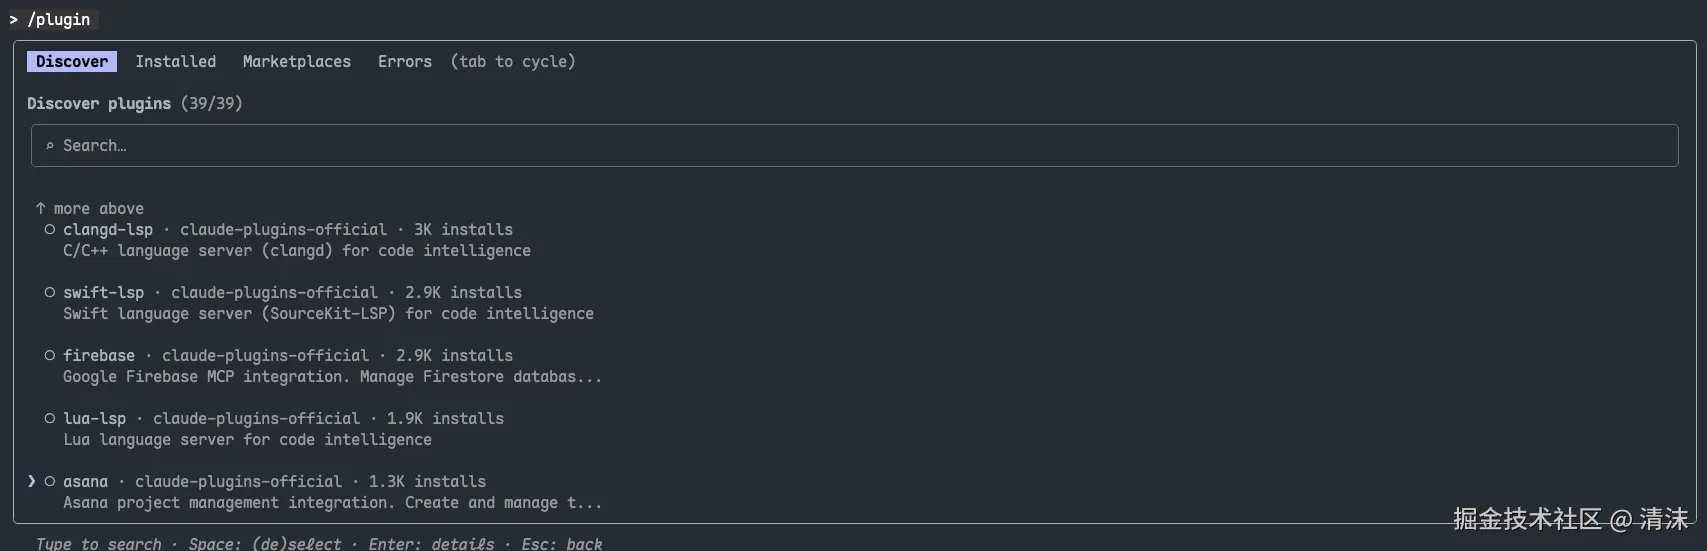Toggle the firebase plugin selection circle
This screenshot has width=1707, height=551.
pos(49,356)
